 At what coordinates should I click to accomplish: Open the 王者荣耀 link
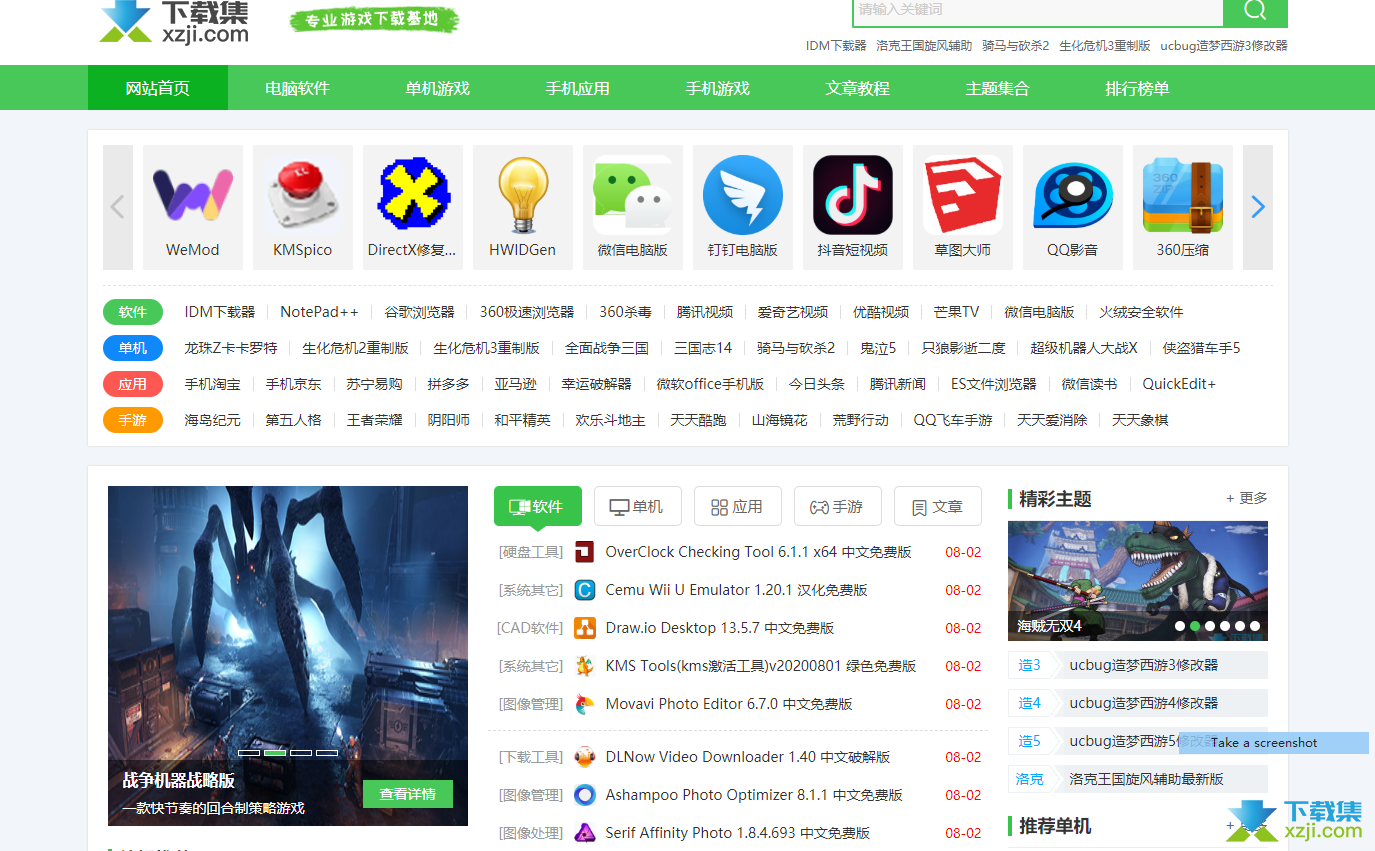coord(374,420)
